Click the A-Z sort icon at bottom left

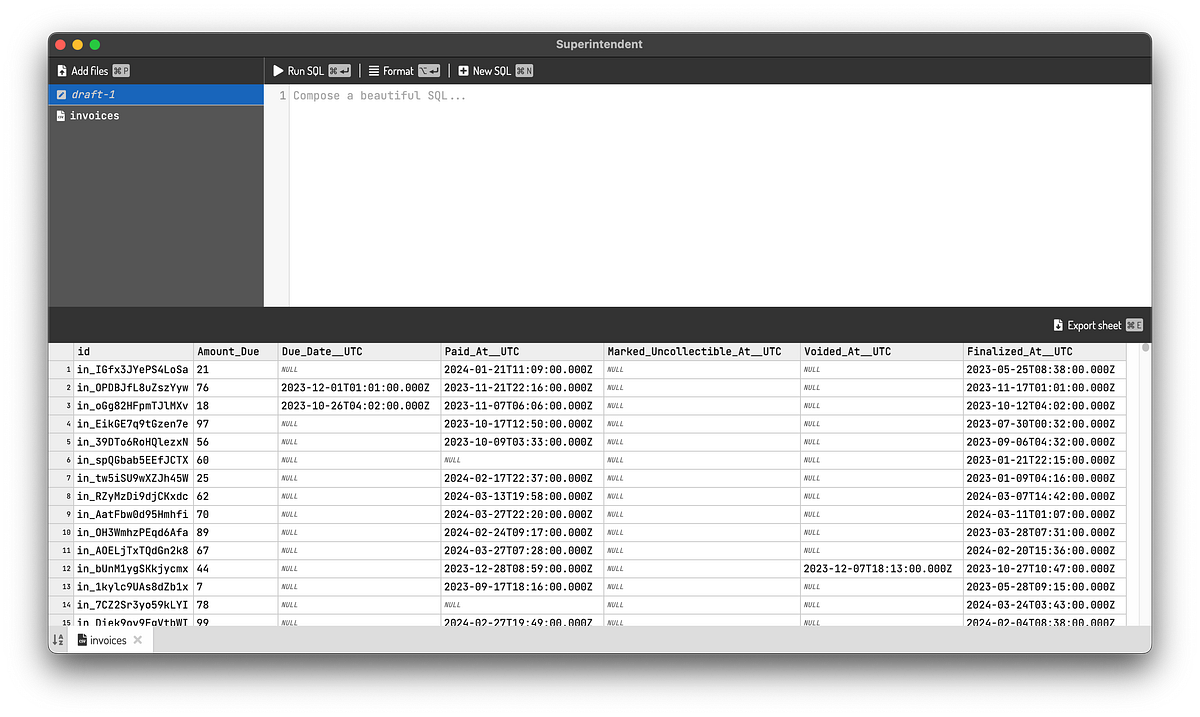coord(59,640)
